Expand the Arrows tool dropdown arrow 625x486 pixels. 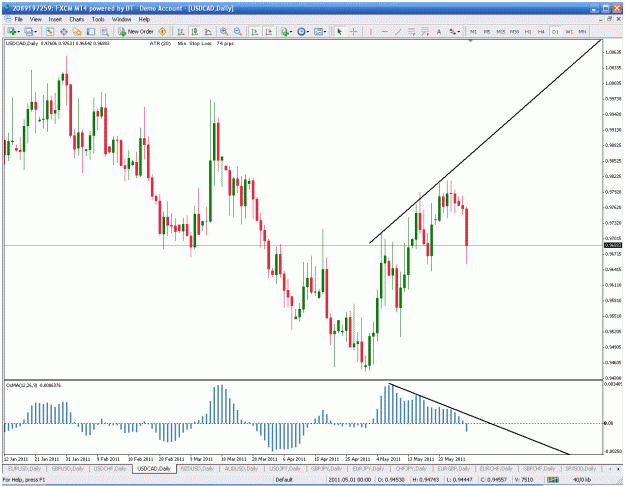(459, 32)
